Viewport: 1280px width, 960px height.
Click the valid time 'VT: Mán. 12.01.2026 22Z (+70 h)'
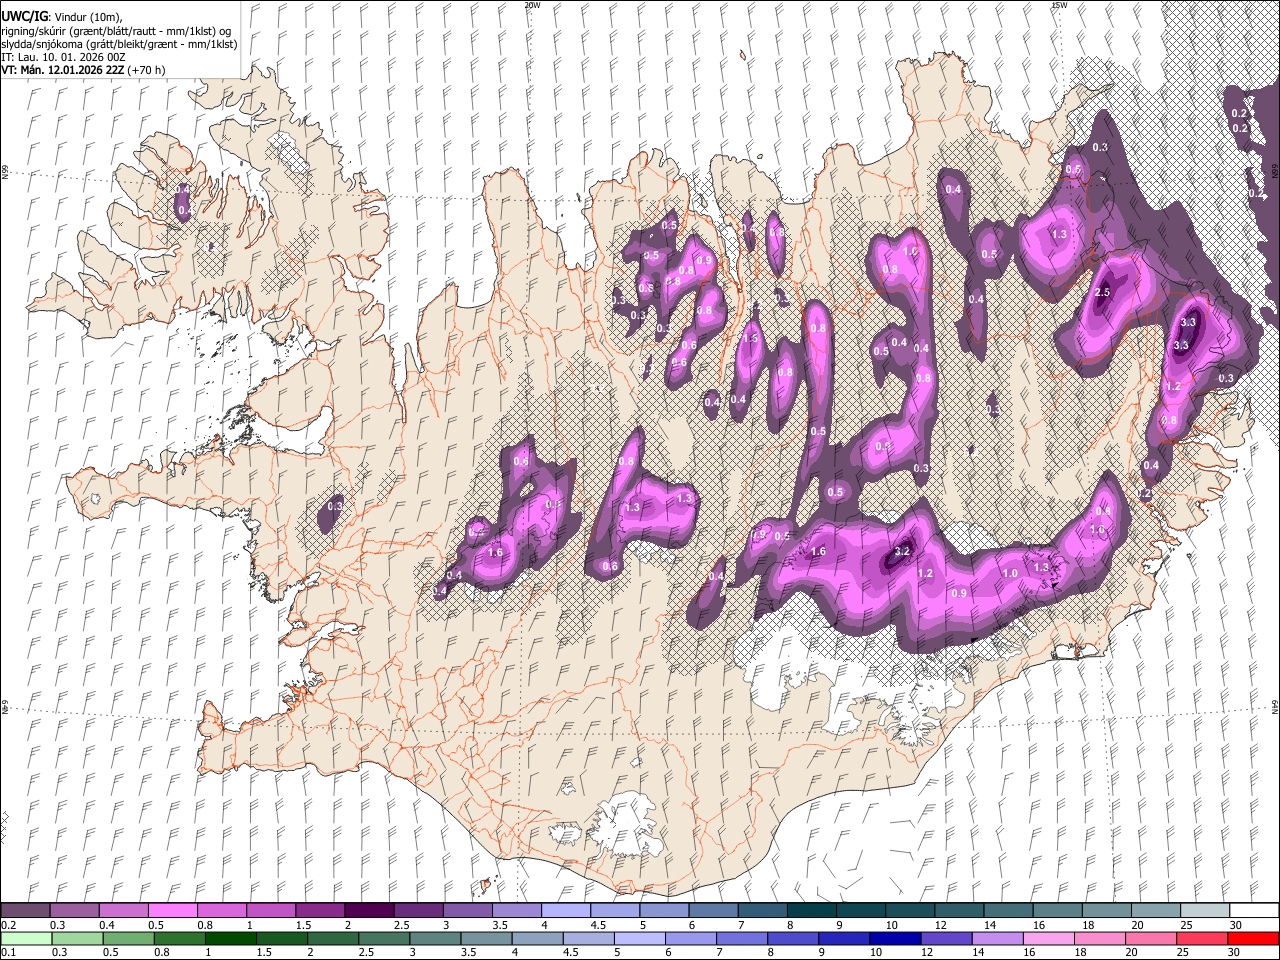coord(83,70)
